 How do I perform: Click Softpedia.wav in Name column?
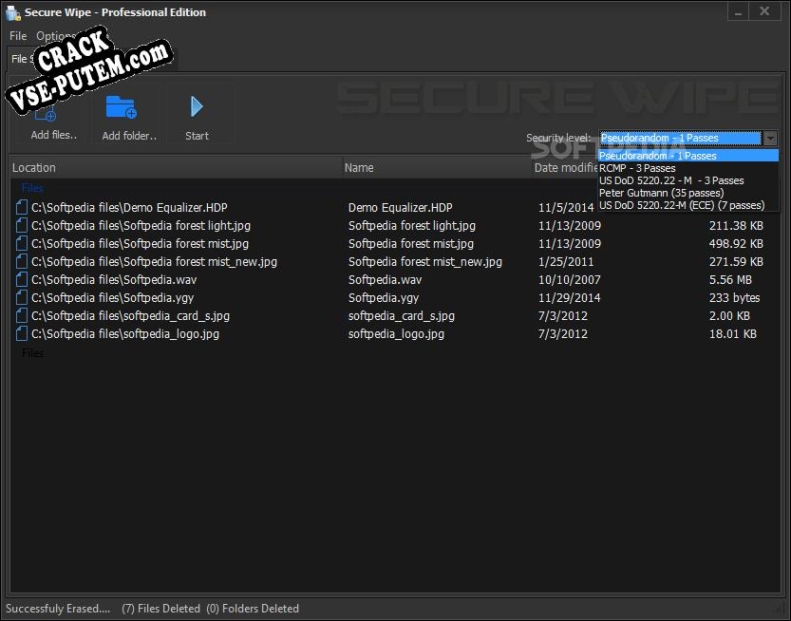point(385,279)
